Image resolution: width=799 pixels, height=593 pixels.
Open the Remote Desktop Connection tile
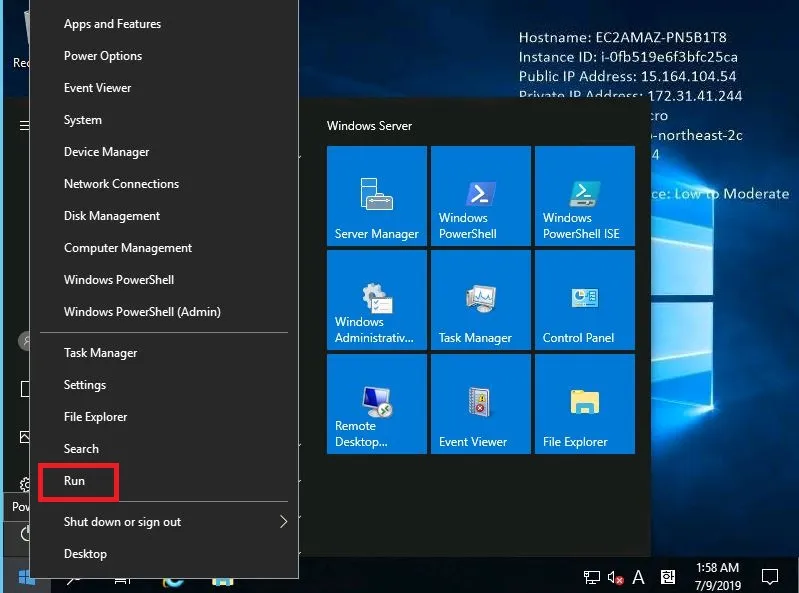(x=377, y=404)
